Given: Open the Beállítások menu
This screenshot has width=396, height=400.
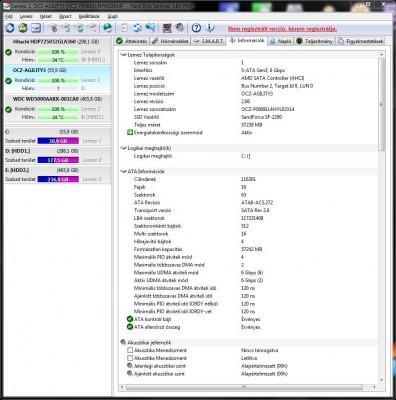Looking at the screenshot, I should click(x=89, y=16).
